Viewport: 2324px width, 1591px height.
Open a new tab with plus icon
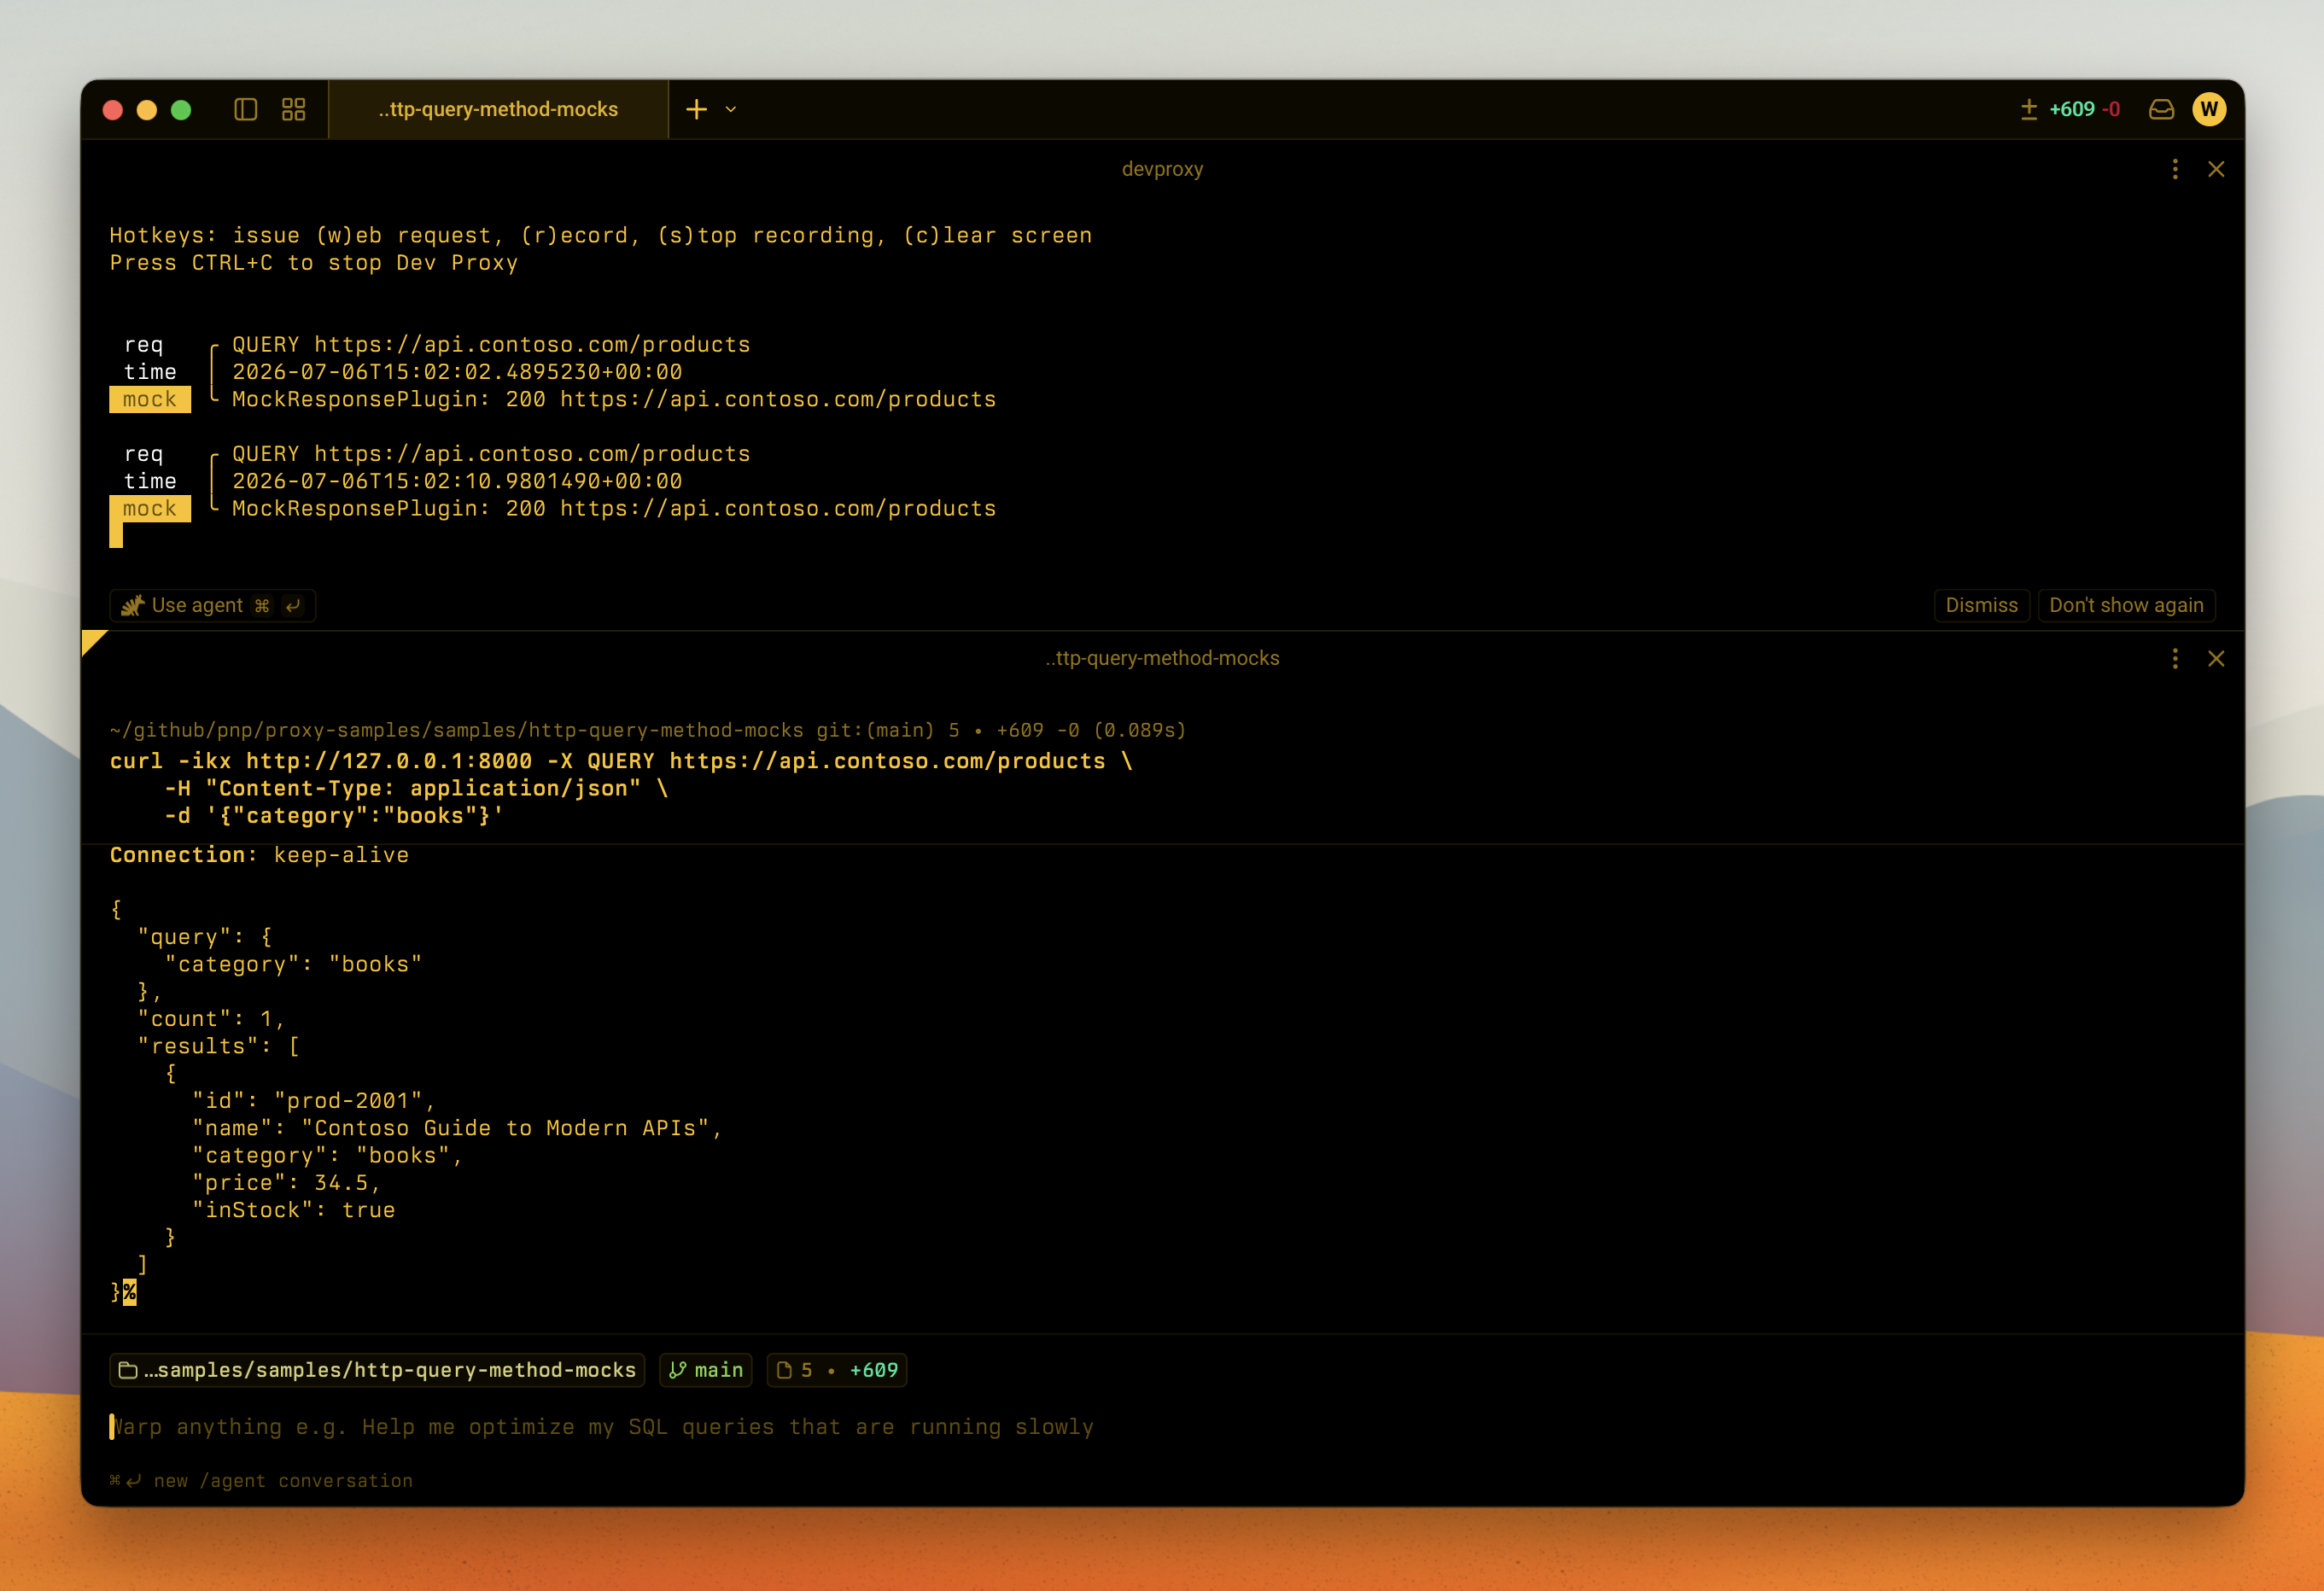(696, 109)
